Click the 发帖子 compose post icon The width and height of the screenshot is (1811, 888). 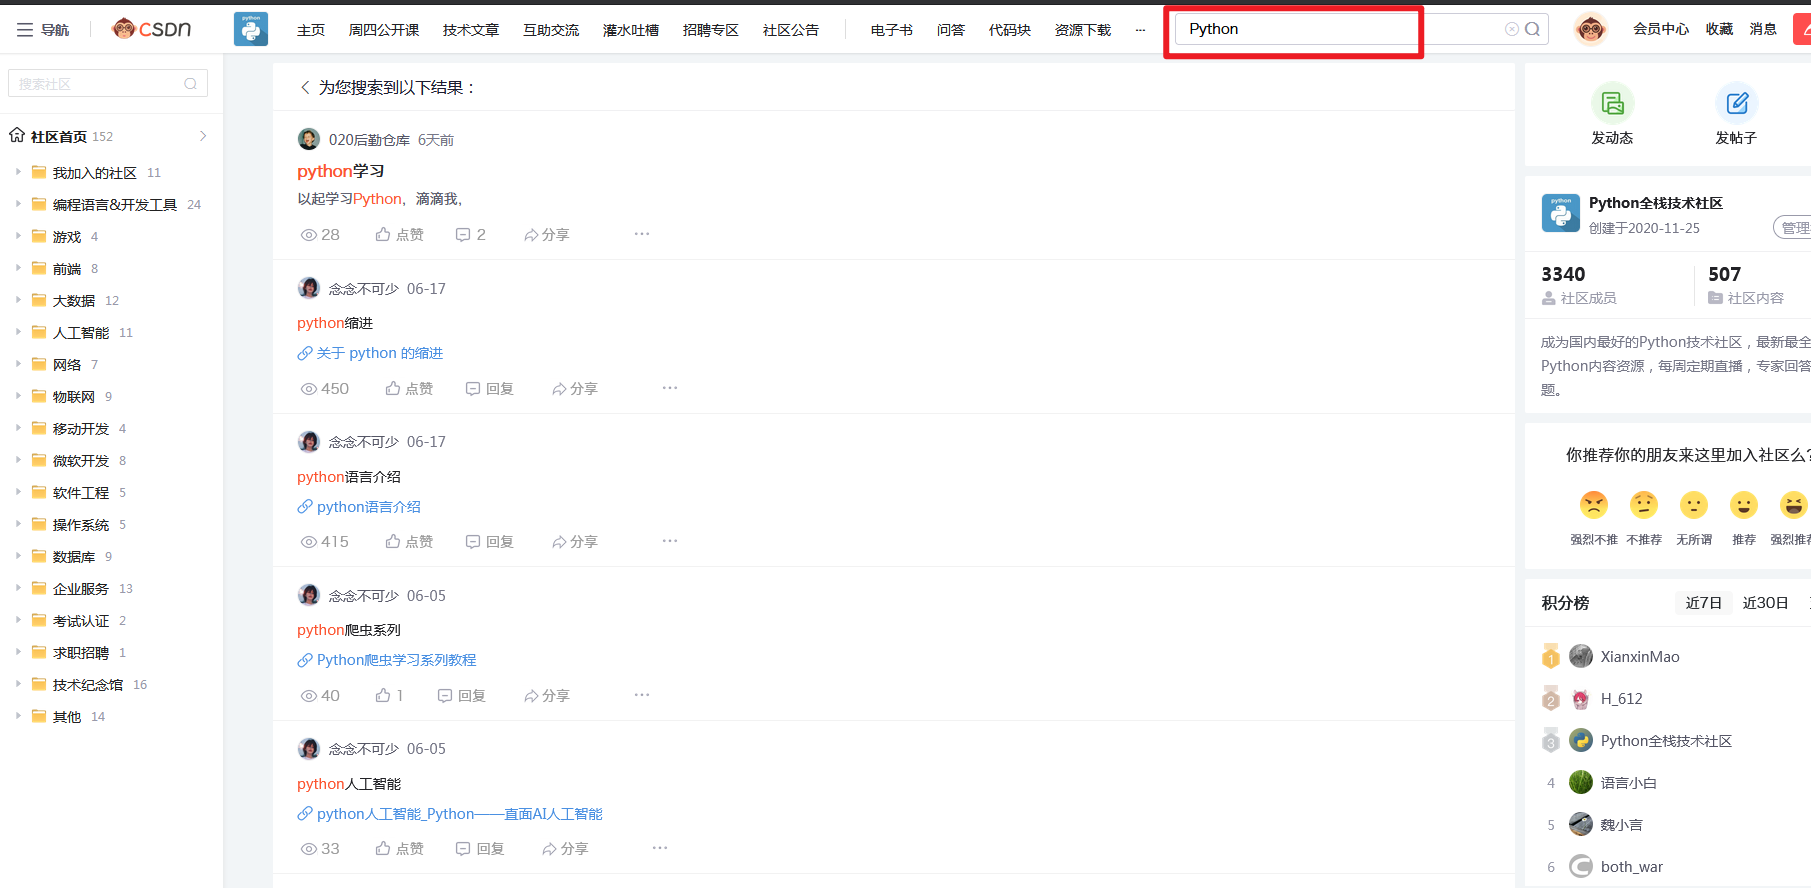click(x=1737, y=103)
